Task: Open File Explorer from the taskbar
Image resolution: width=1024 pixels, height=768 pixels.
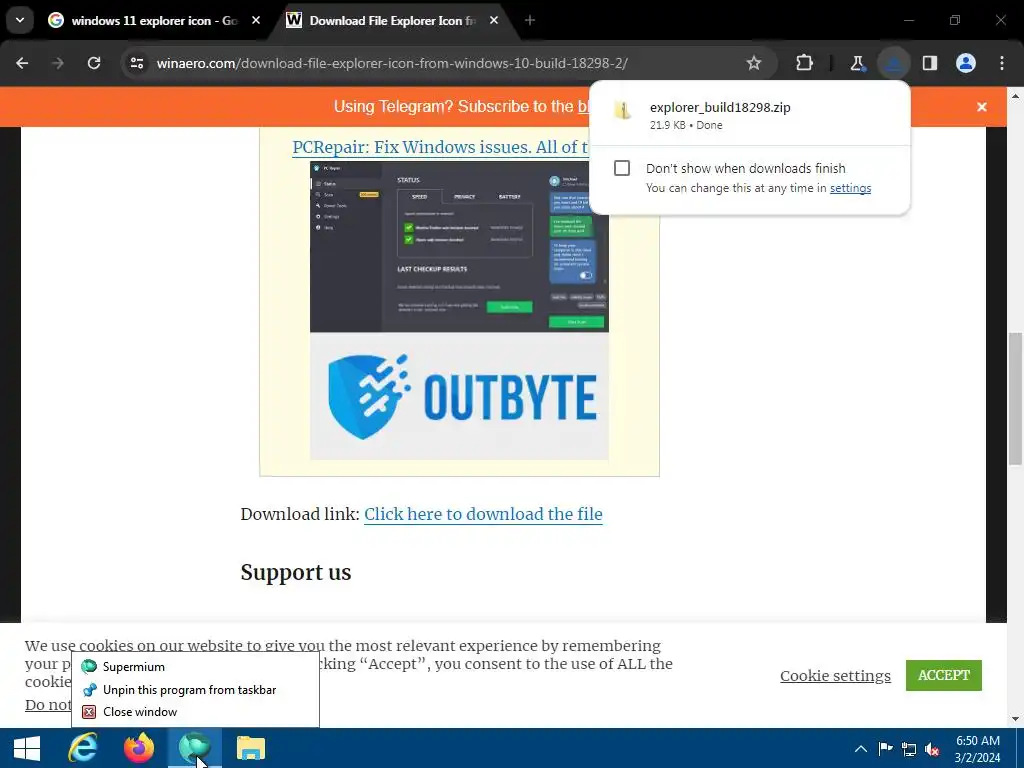Action: [251, 748]
